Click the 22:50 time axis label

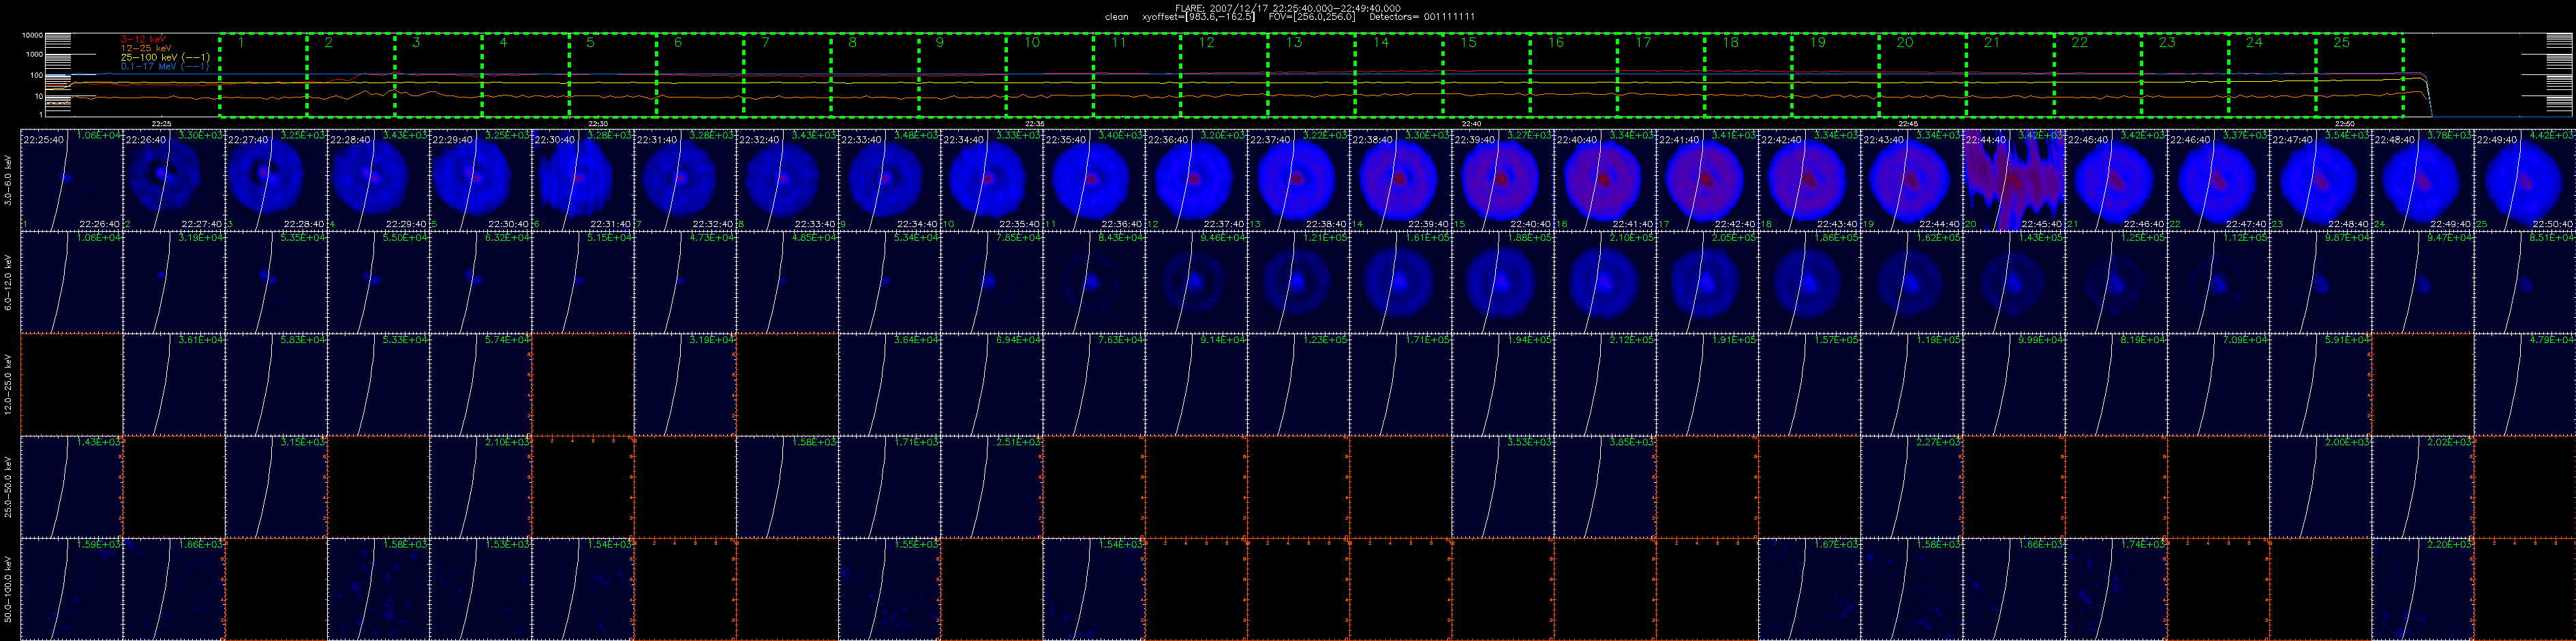click(2344, 123)
